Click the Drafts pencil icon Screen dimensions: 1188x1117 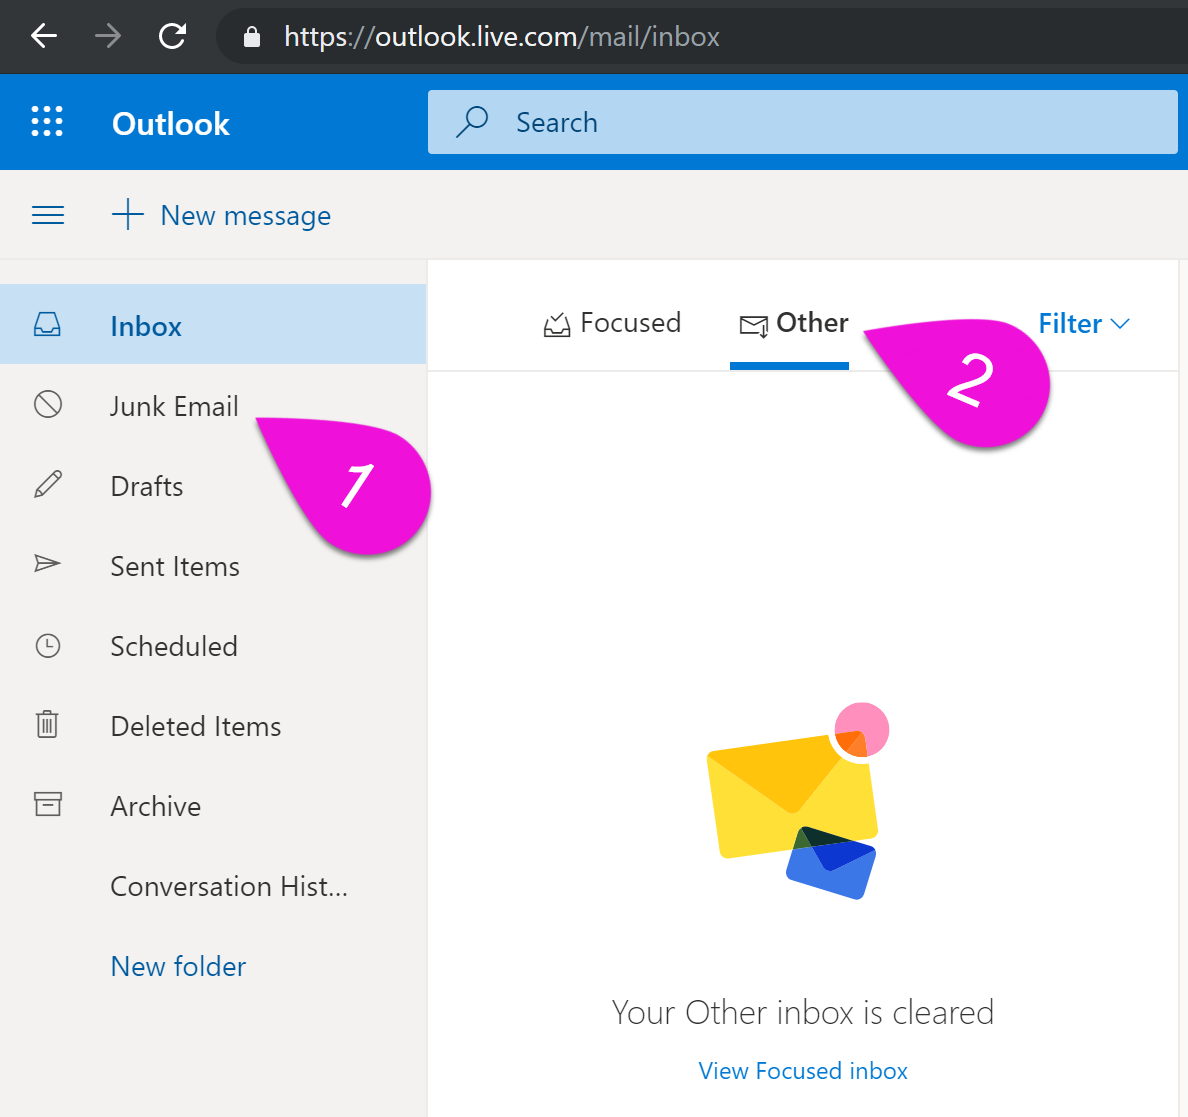point(48,484)
